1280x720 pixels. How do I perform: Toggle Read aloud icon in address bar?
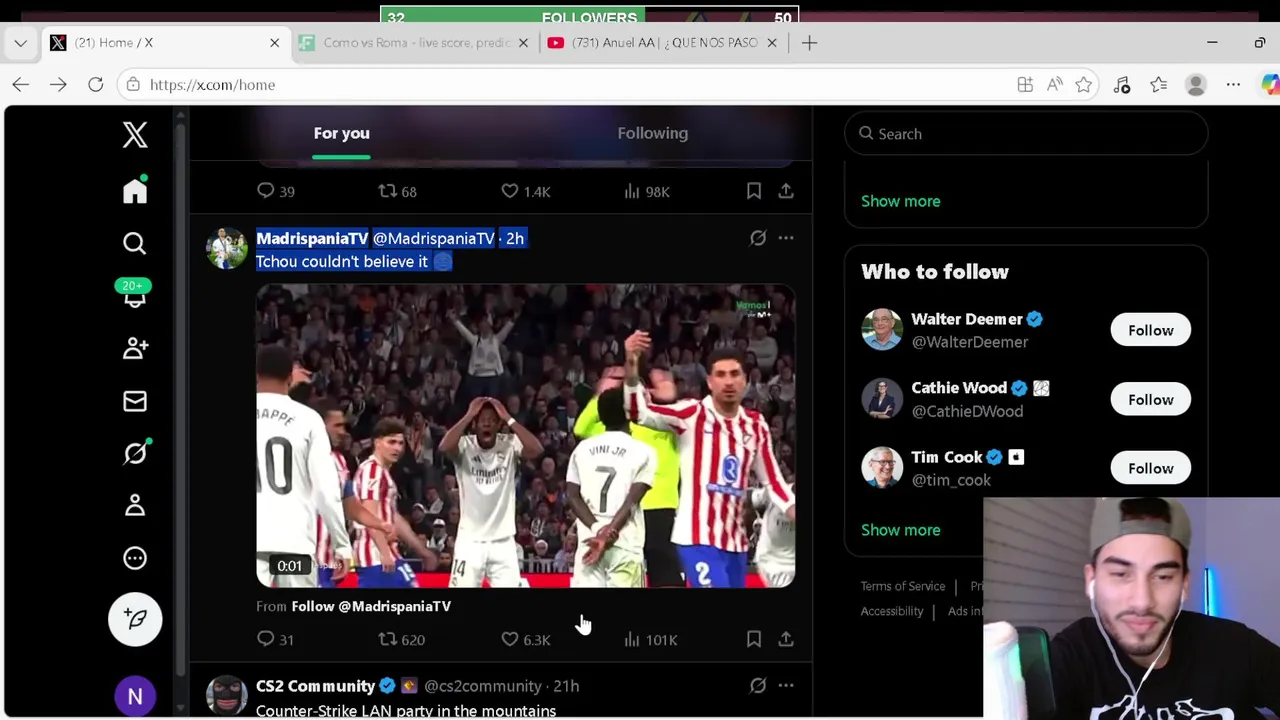(1054, 85)
